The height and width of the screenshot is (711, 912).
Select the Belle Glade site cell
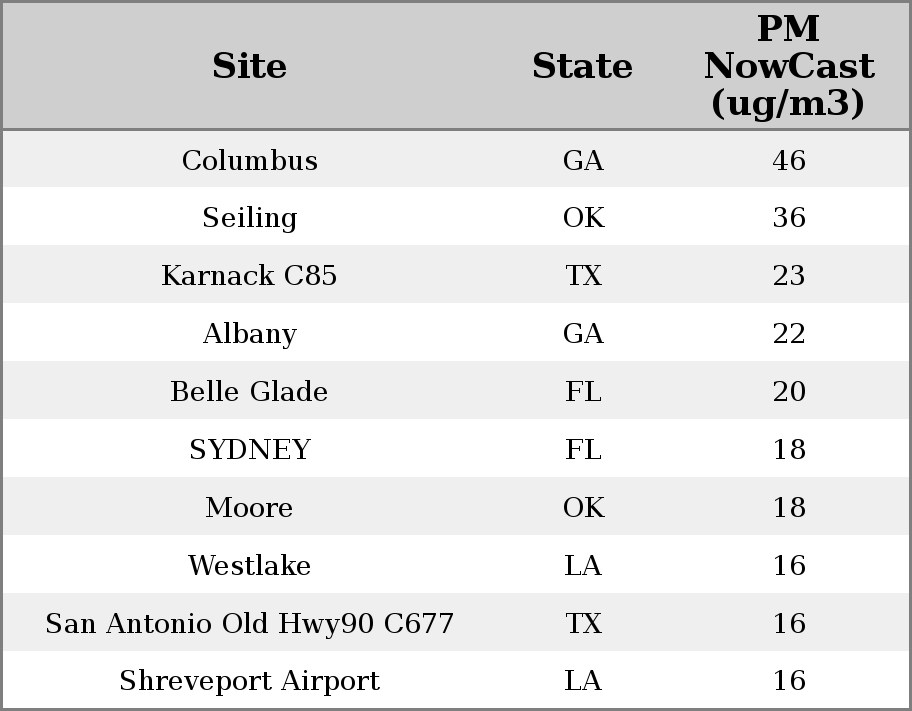click(249, 391)
